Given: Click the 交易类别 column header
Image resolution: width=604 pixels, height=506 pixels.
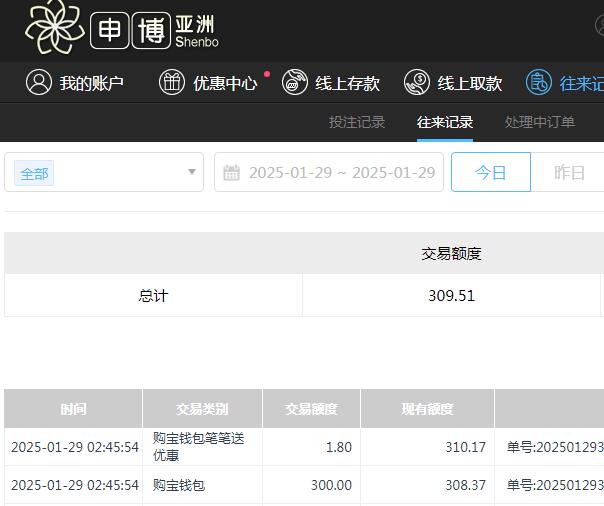Looking at the screenshot, I should point(202,409).
